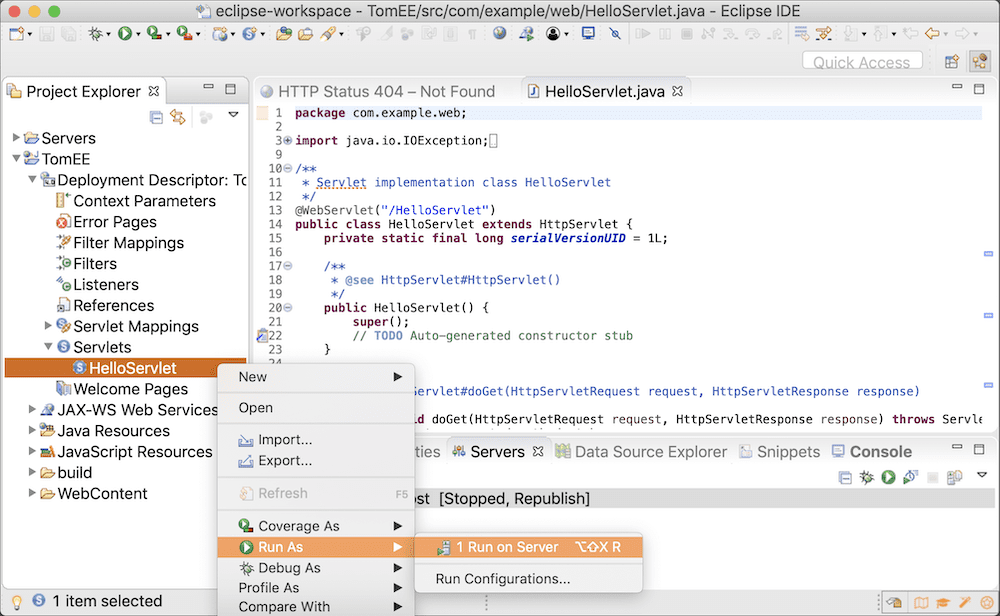Viewport: 1000px width, 616px height.
Task: Open the web browser globe icon
Action: [x=500, y=34]
